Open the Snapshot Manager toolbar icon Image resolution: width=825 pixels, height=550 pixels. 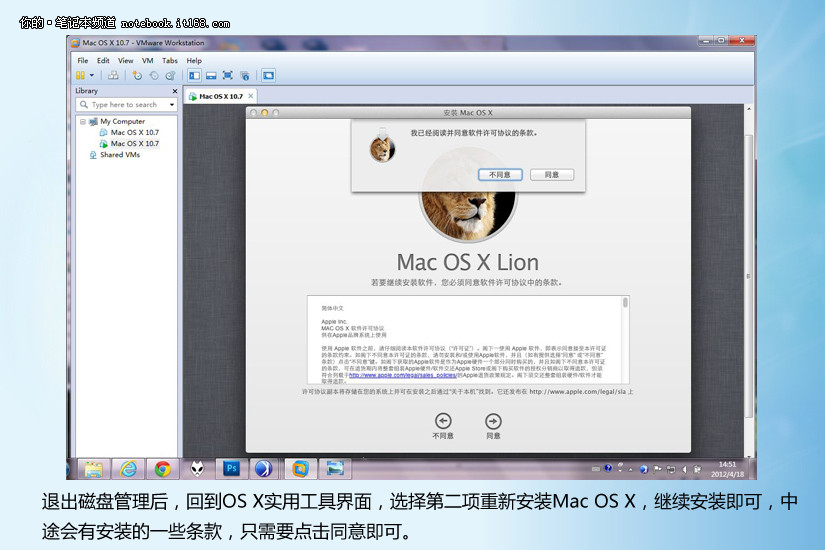click(170, 76)
